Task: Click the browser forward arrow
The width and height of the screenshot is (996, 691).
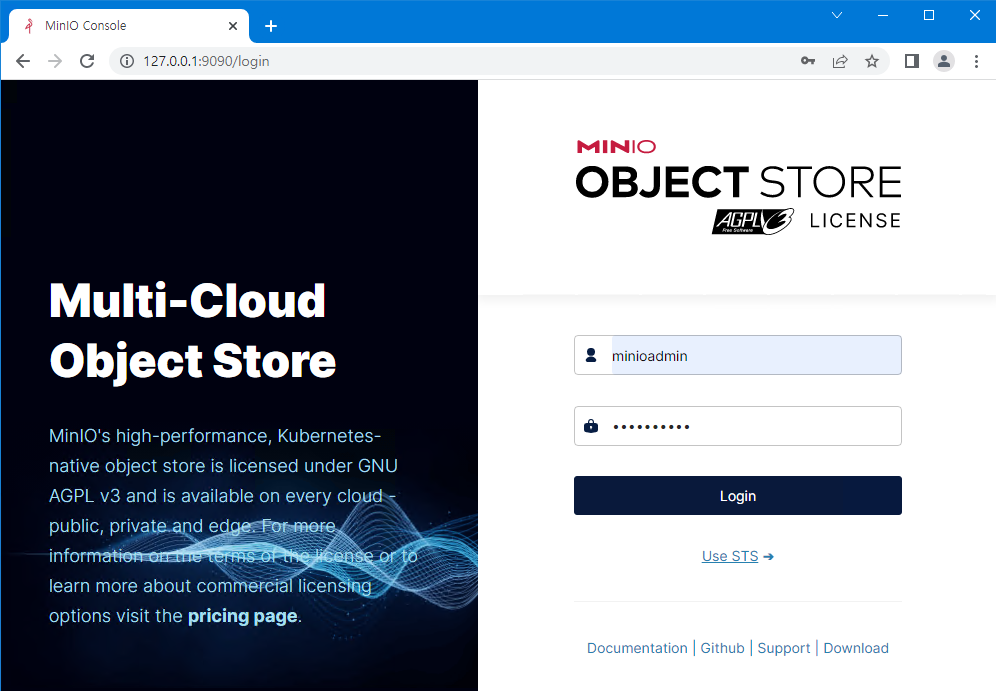Action: (55, 61)
